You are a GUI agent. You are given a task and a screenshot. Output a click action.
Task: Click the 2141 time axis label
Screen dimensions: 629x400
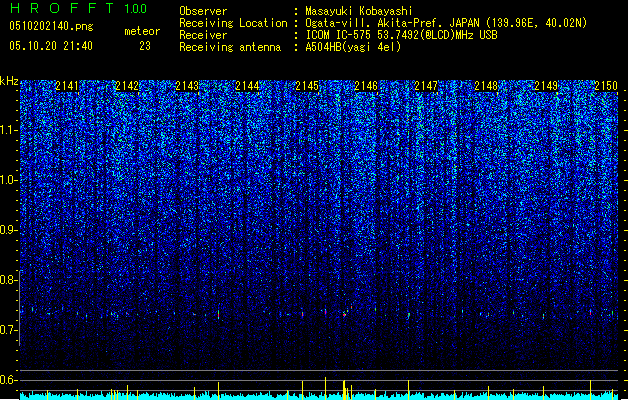[x=67, y=86]
